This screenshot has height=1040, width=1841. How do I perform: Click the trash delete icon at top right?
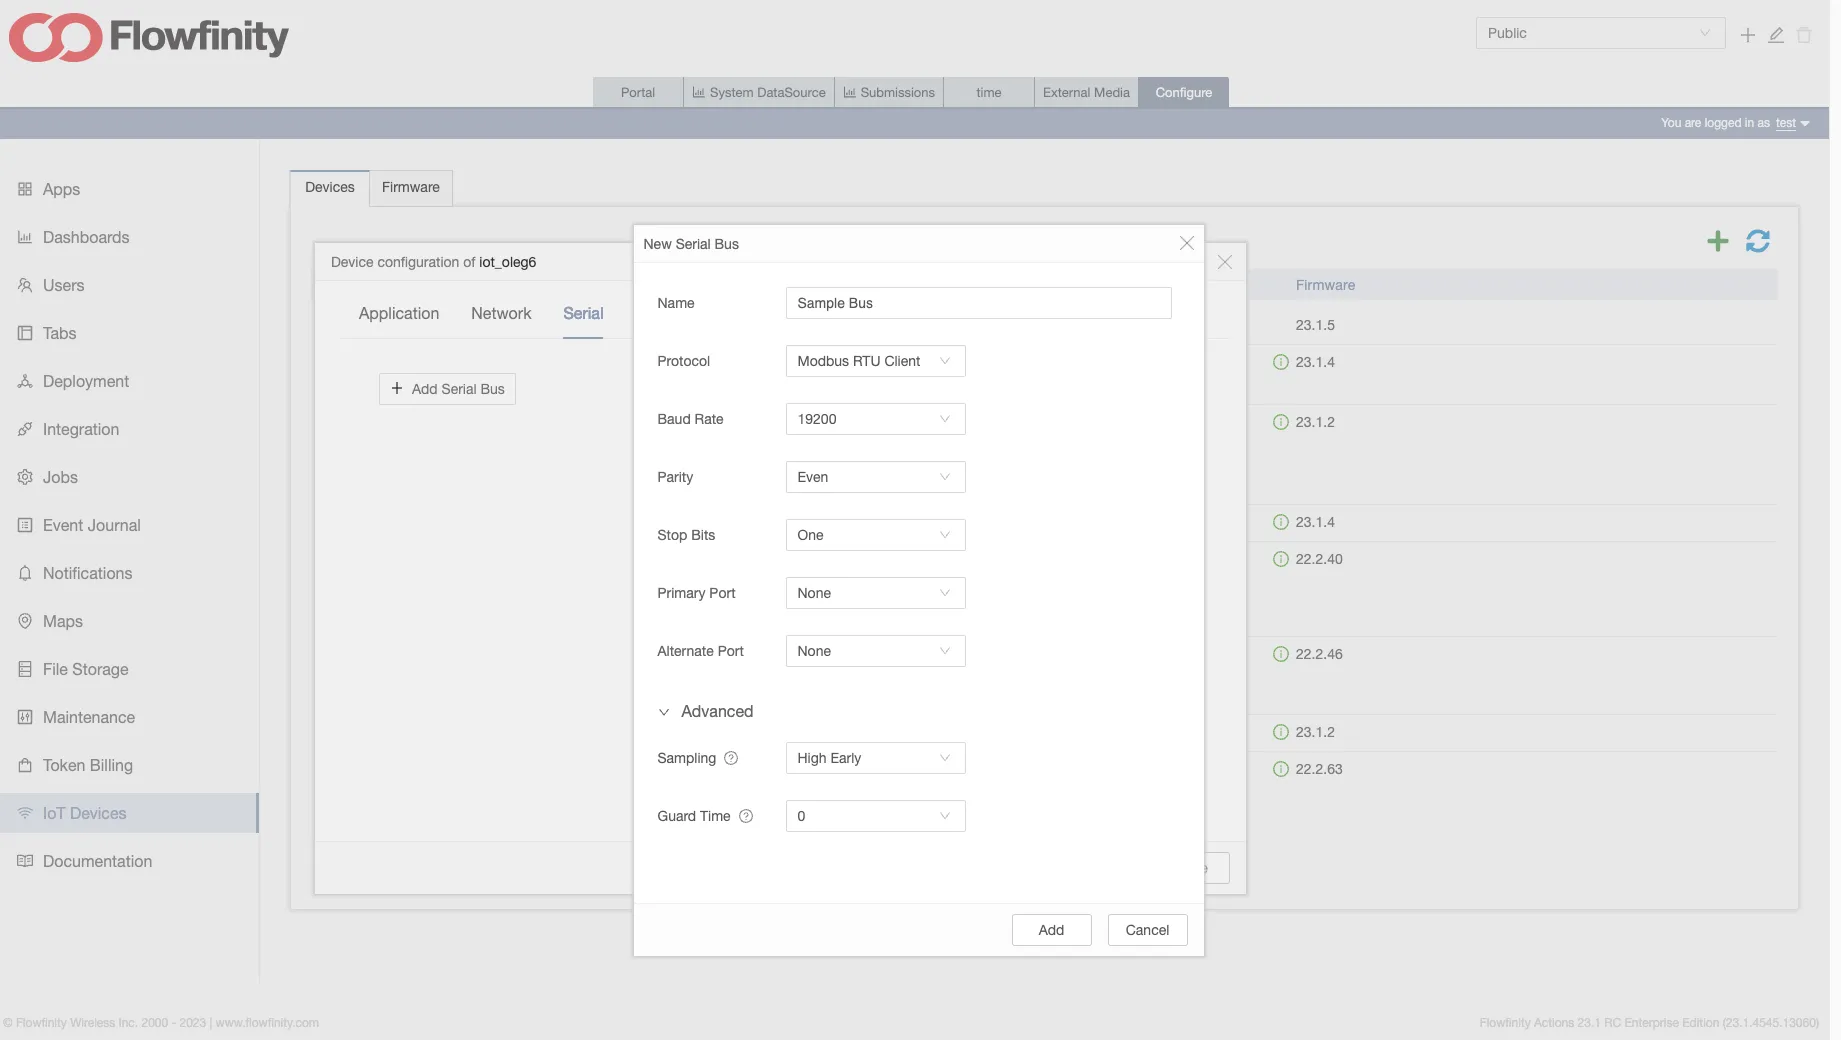[1804, 35]
